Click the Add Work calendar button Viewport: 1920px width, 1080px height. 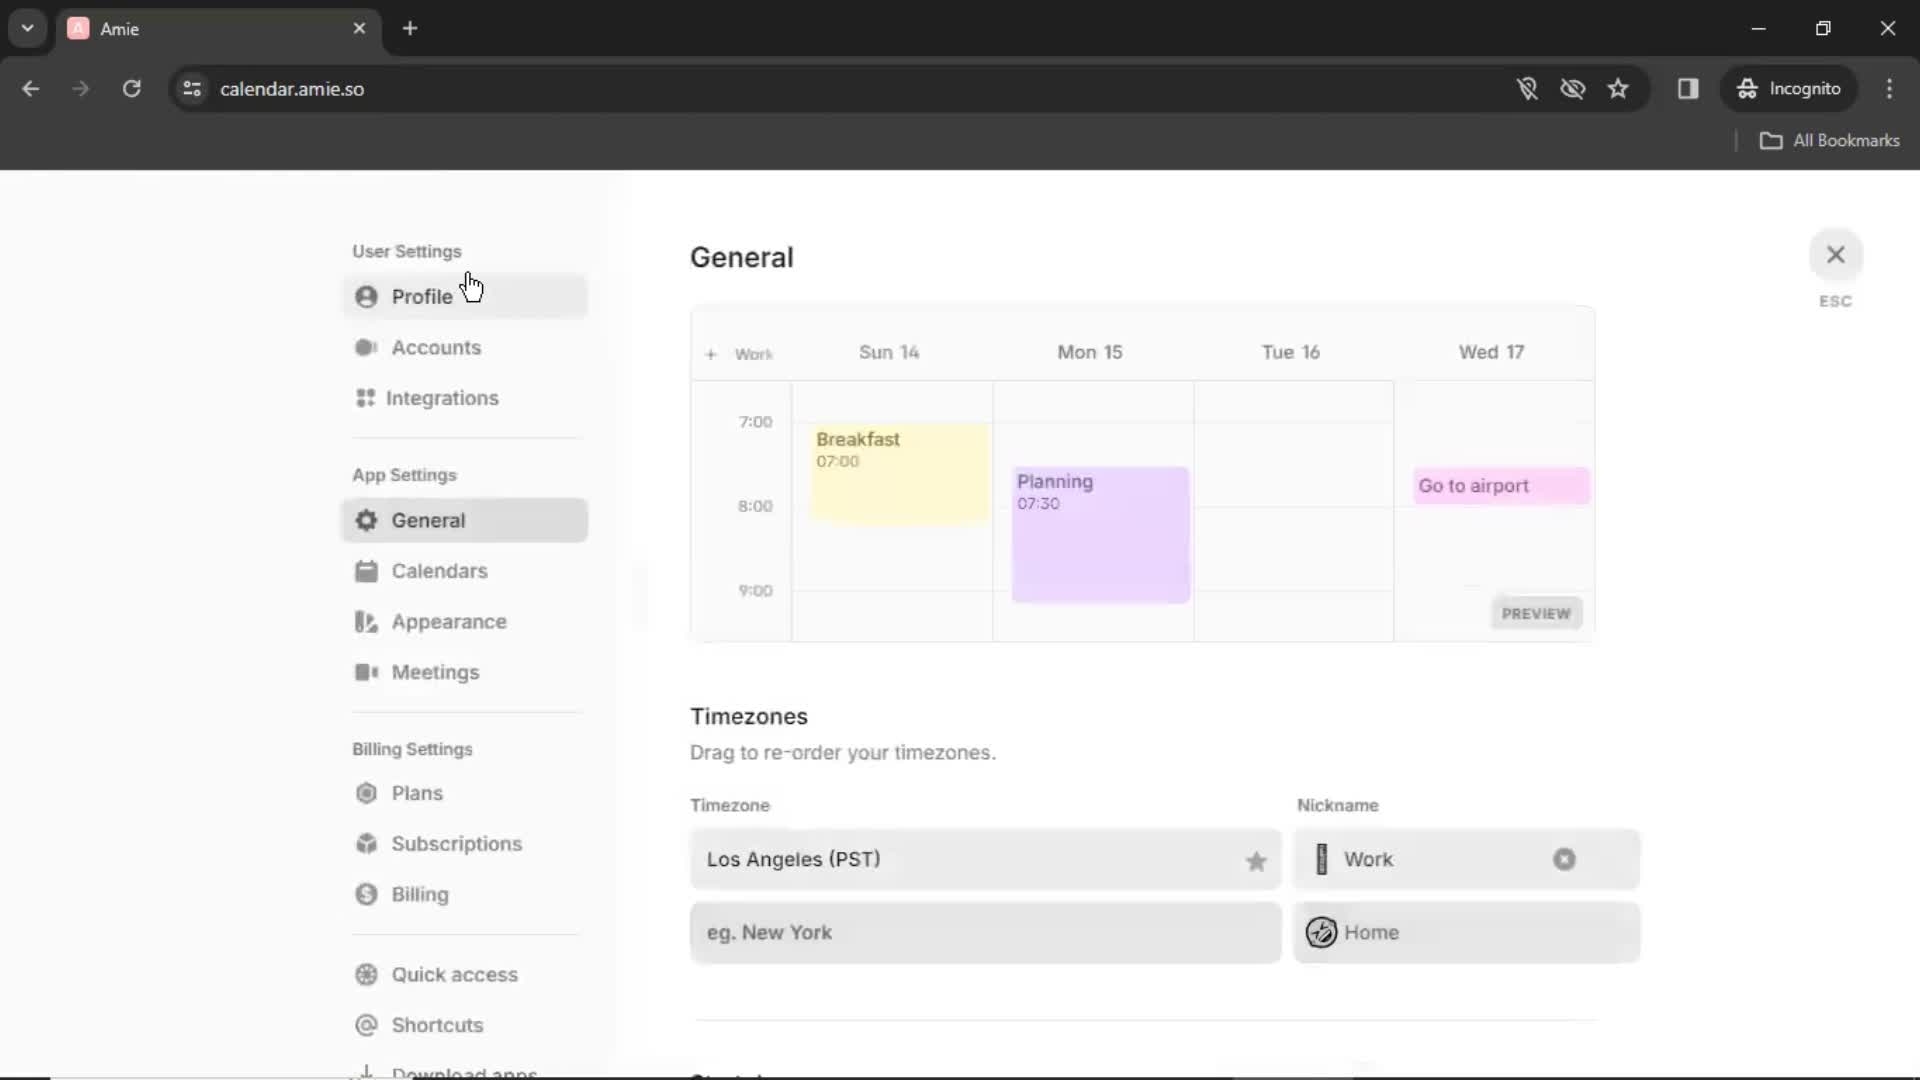(x=711, y=353)
